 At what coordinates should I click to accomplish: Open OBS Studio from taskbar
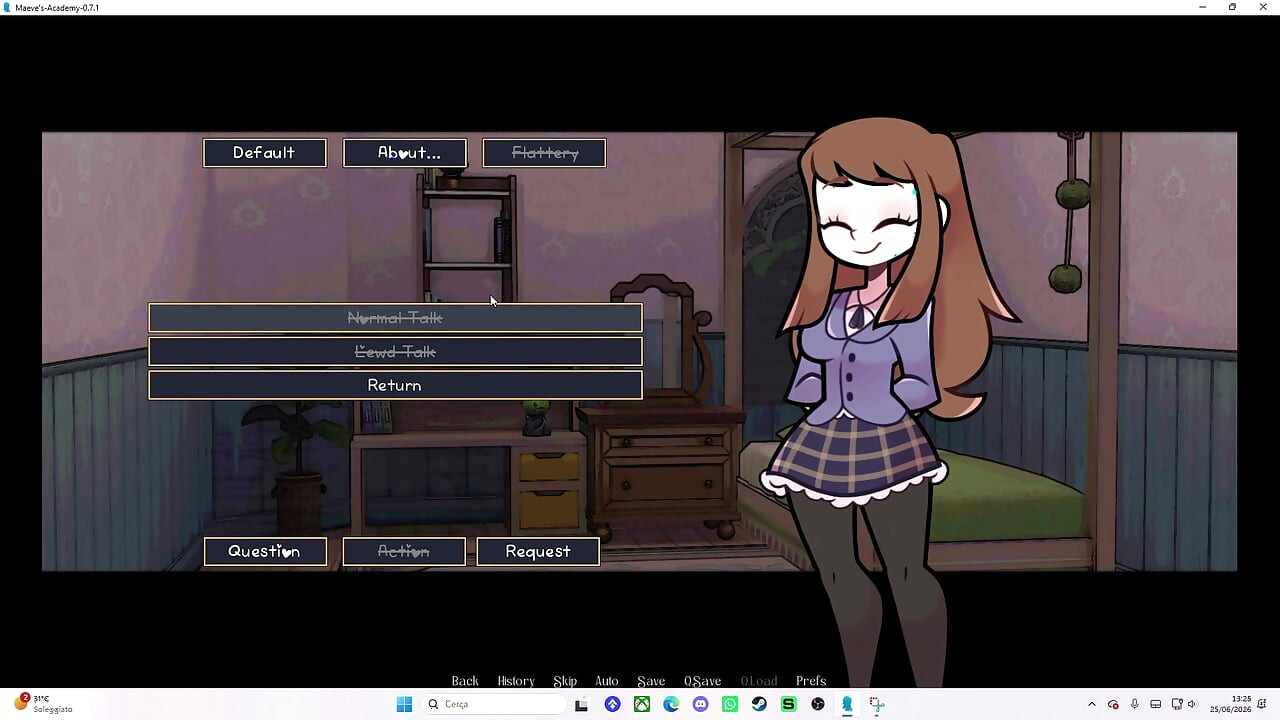pos(818,704)
